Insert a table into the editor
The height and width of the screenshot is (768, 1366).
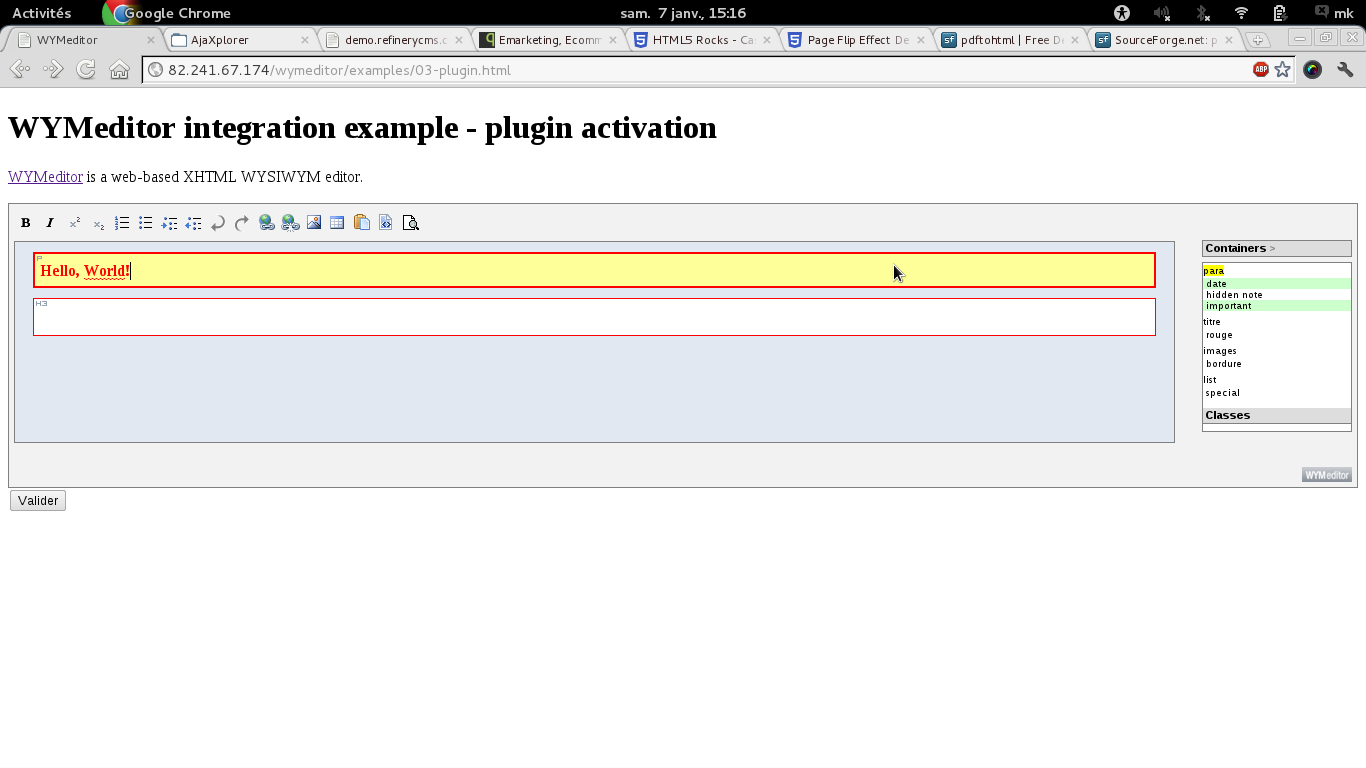pyautogui.click(x=337, y=223)
